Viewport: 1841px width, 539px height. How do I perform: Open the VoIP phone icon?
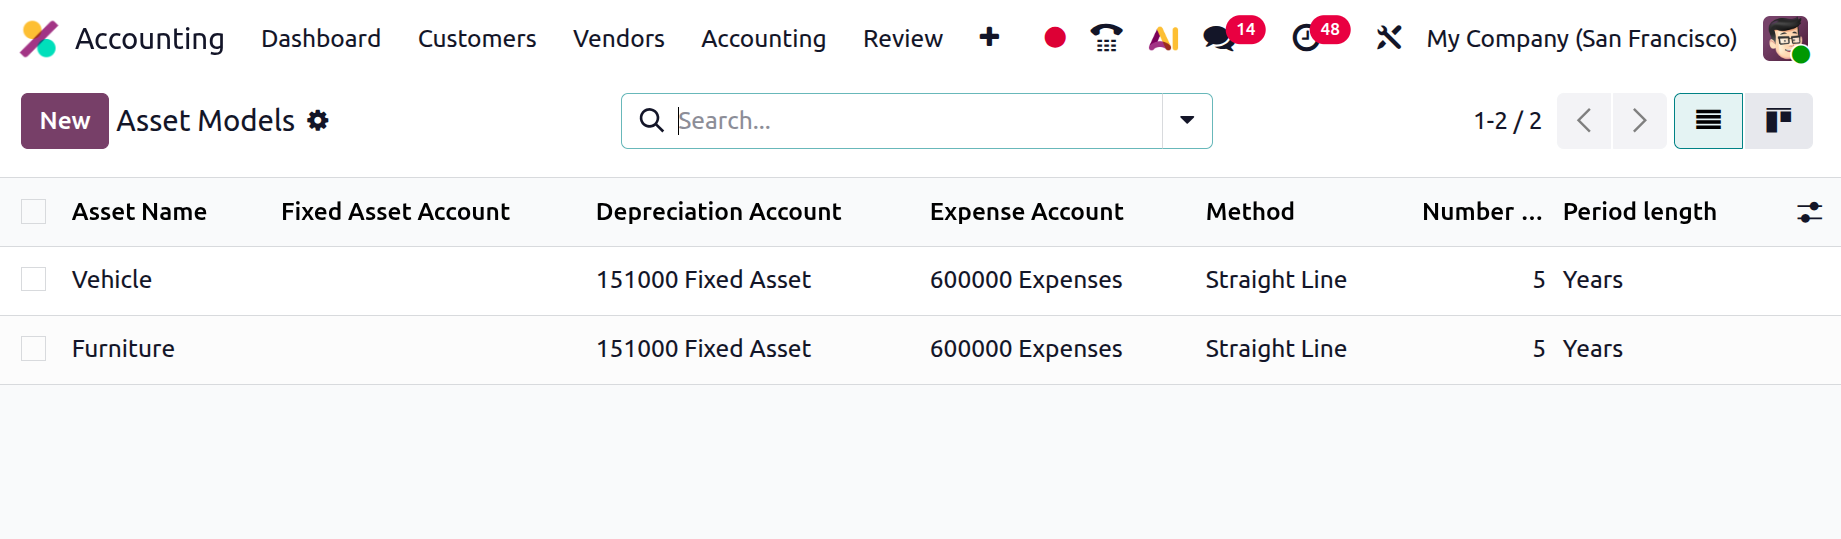[1106, 38]
